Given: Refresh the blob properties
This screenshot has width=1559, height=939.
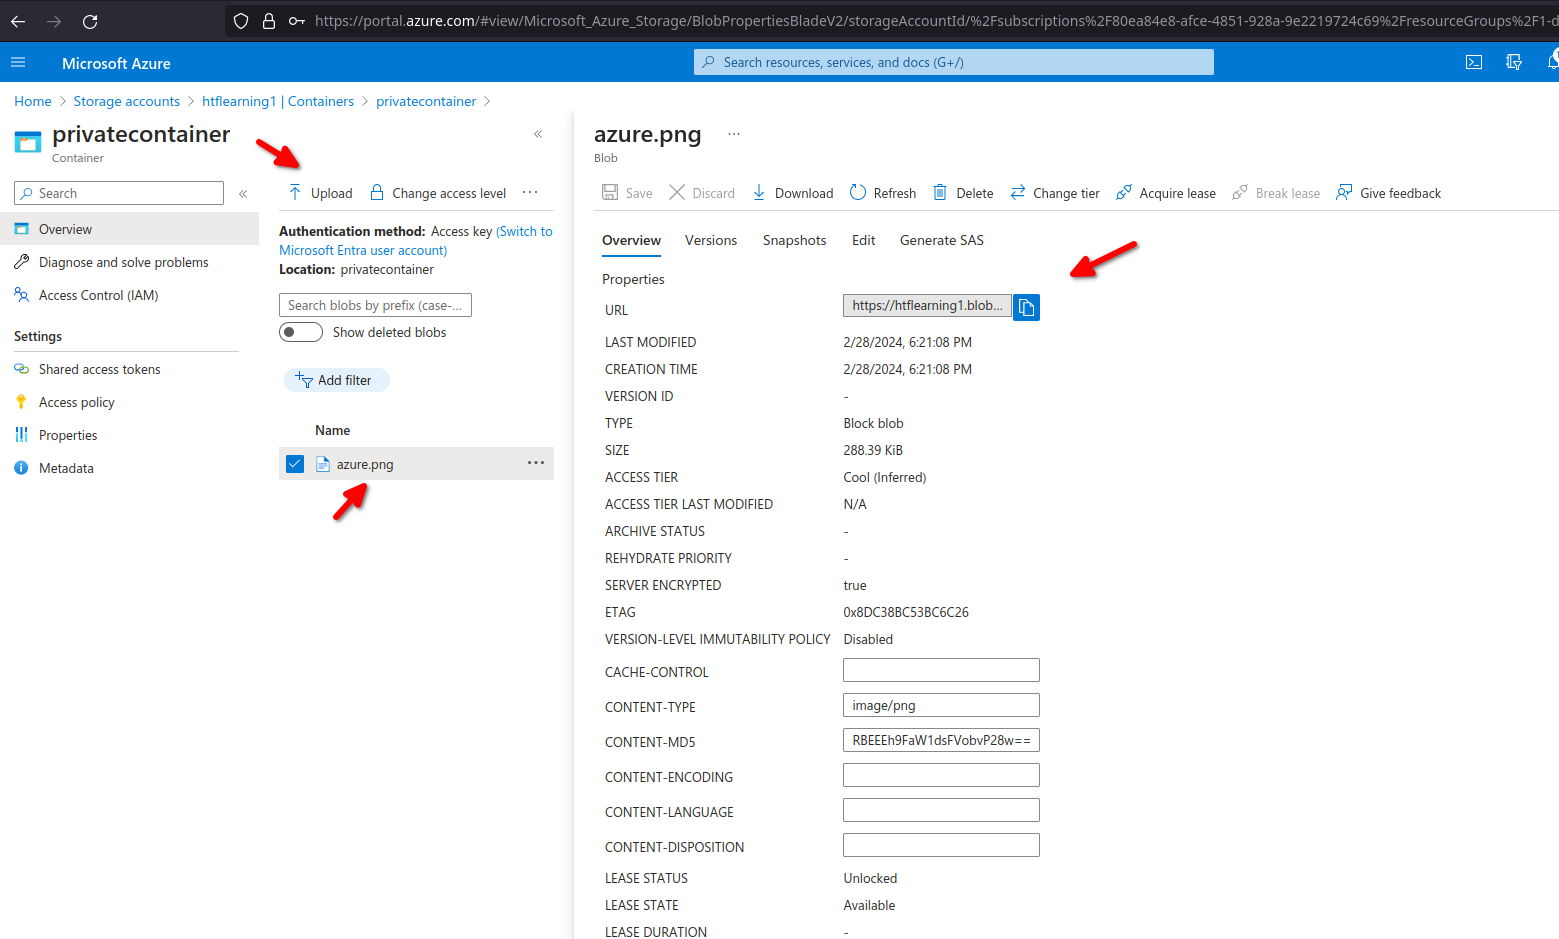Looking at the screenshot, I should tap(882, 193).
